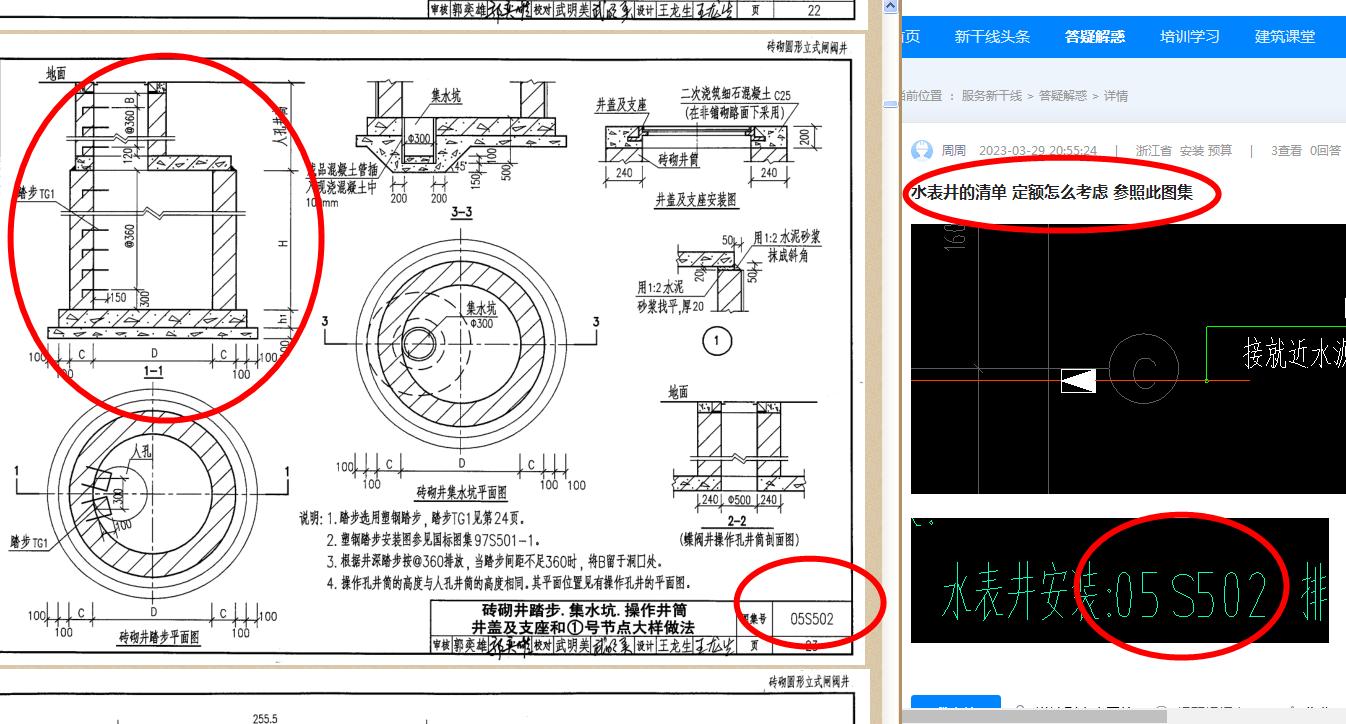Click the circled node marker 1

point(716,341)
